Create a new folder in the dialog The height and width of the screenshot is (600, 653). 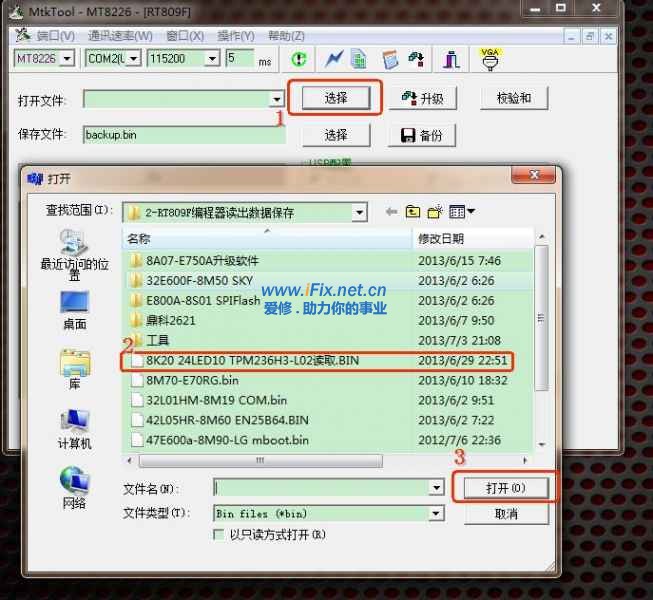pyautogui.click(x=435, y=212)
